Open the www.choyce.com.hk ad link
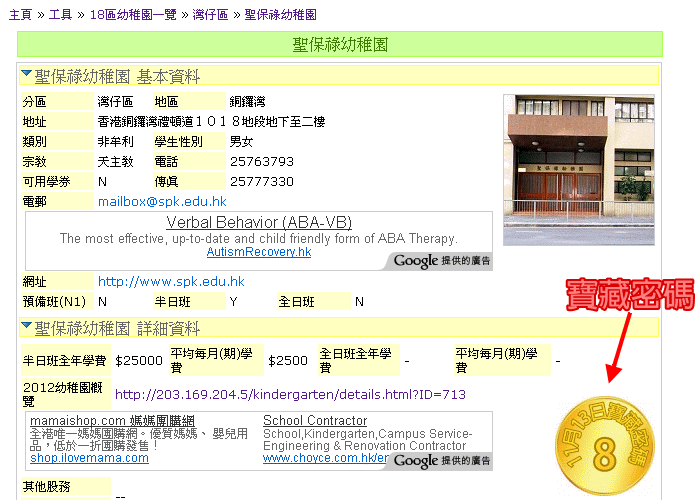The width and height of the screenshot is (696, 500). pos(326,458)
